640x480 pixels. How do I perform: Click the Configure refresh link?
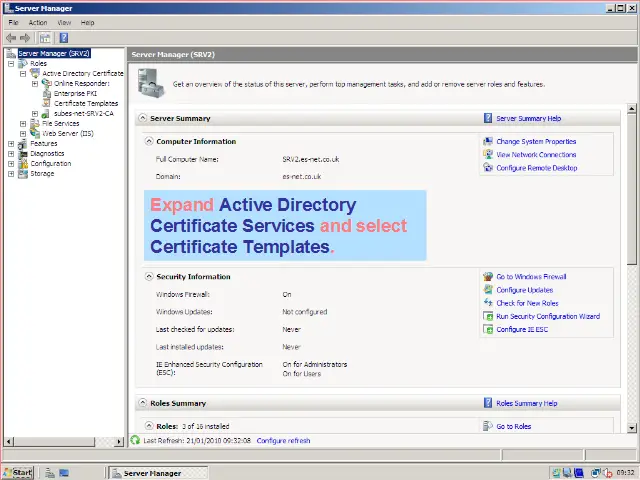[283, 440]
